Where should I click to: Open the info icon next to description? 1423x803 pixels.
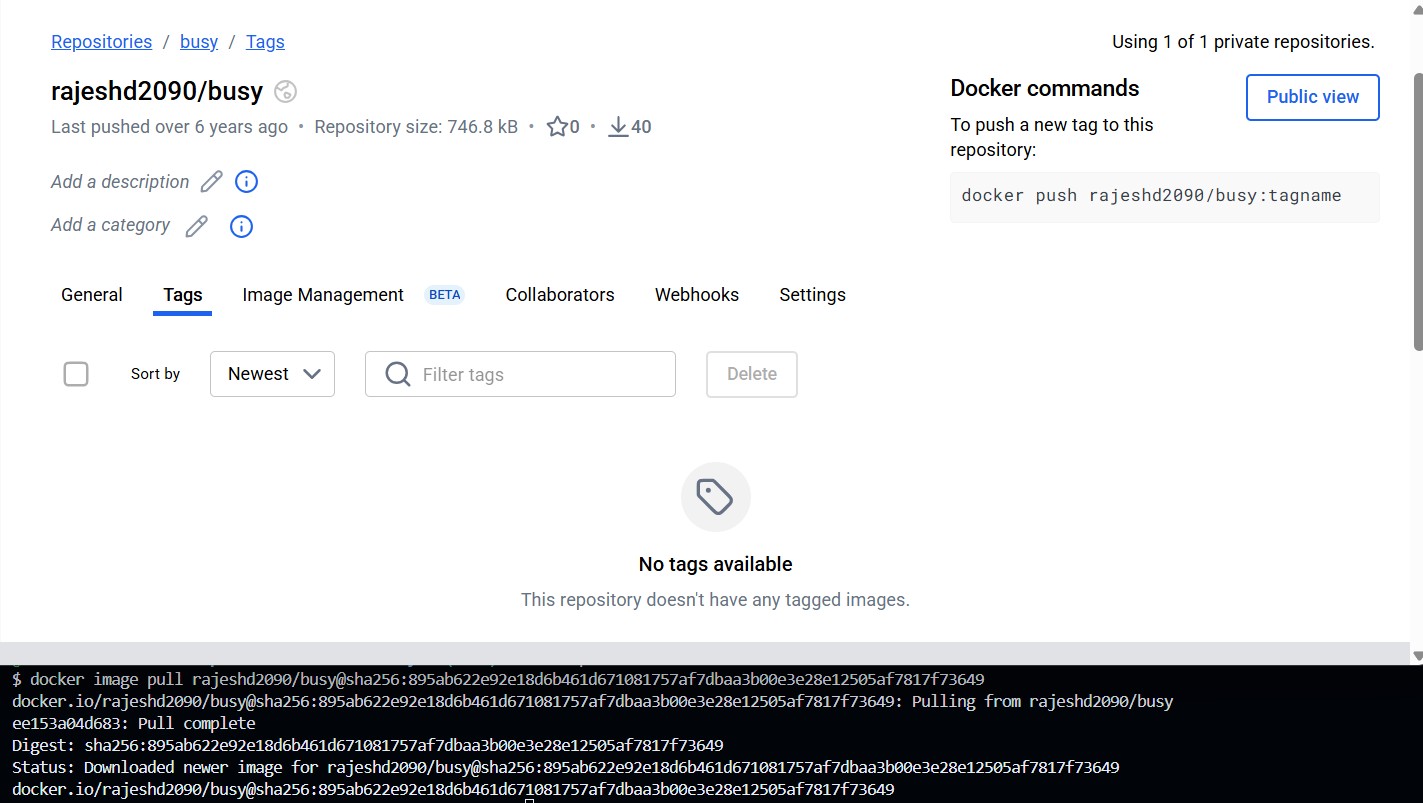[x=246, y=182]
